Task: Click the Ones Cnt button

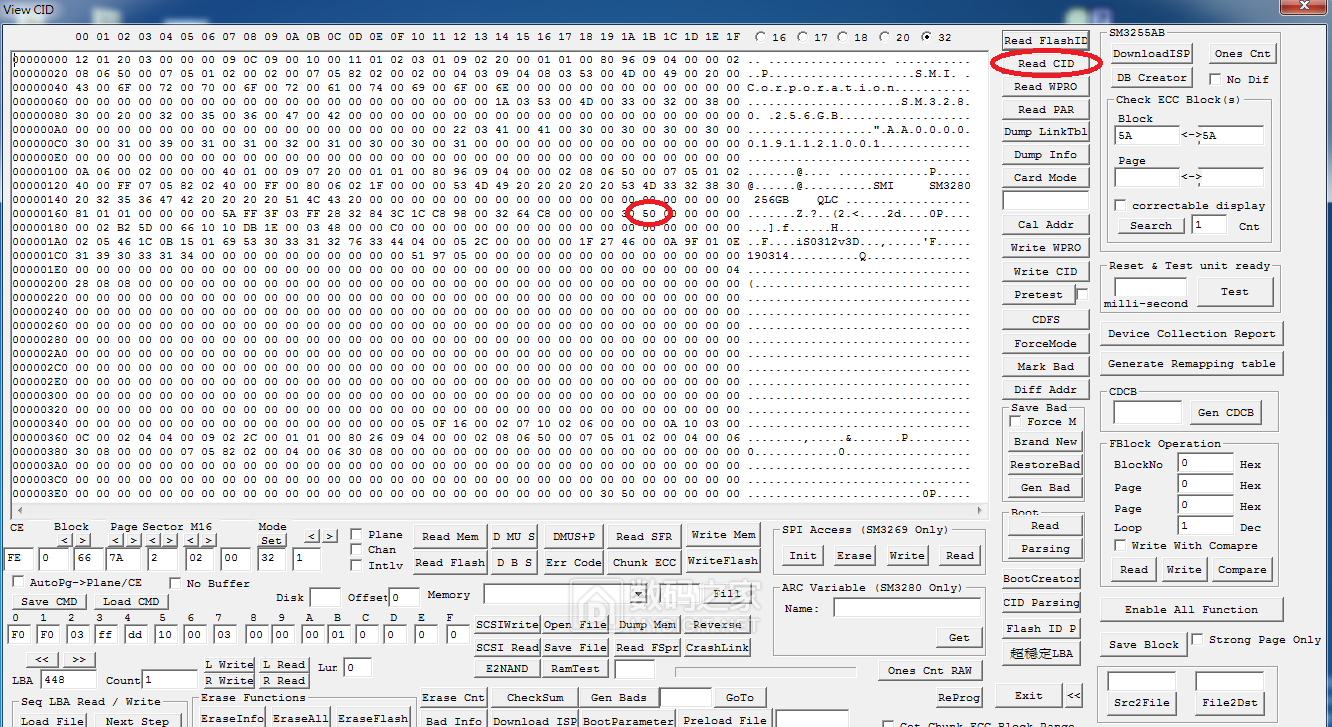Action: tap(1243, 54)
